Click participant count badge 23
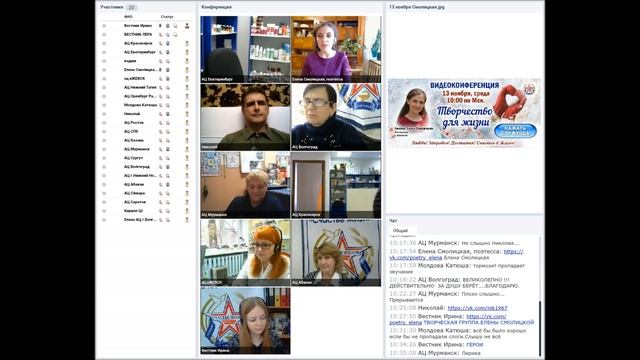 click(x=131, y=7)
